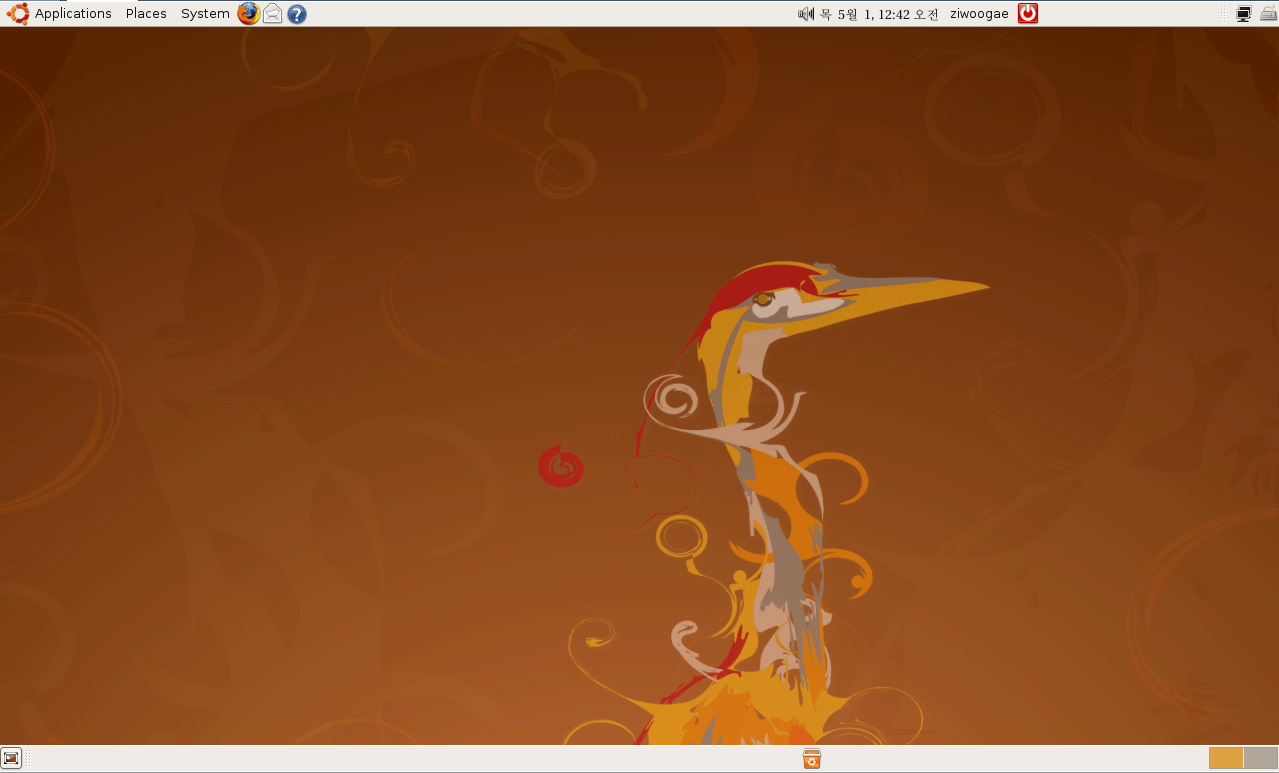Open the ziwoogae user switcher
1279x773 pixels.
coord(979,14)
